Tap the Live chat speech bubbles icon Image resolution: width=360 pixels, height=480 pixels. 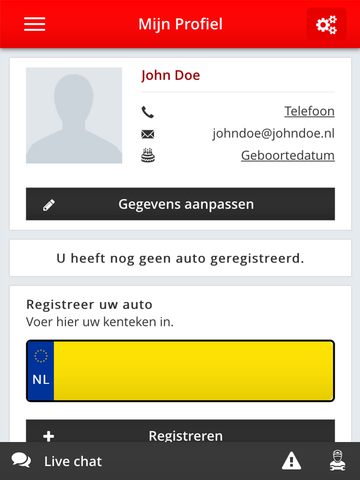tap(21, 460)
